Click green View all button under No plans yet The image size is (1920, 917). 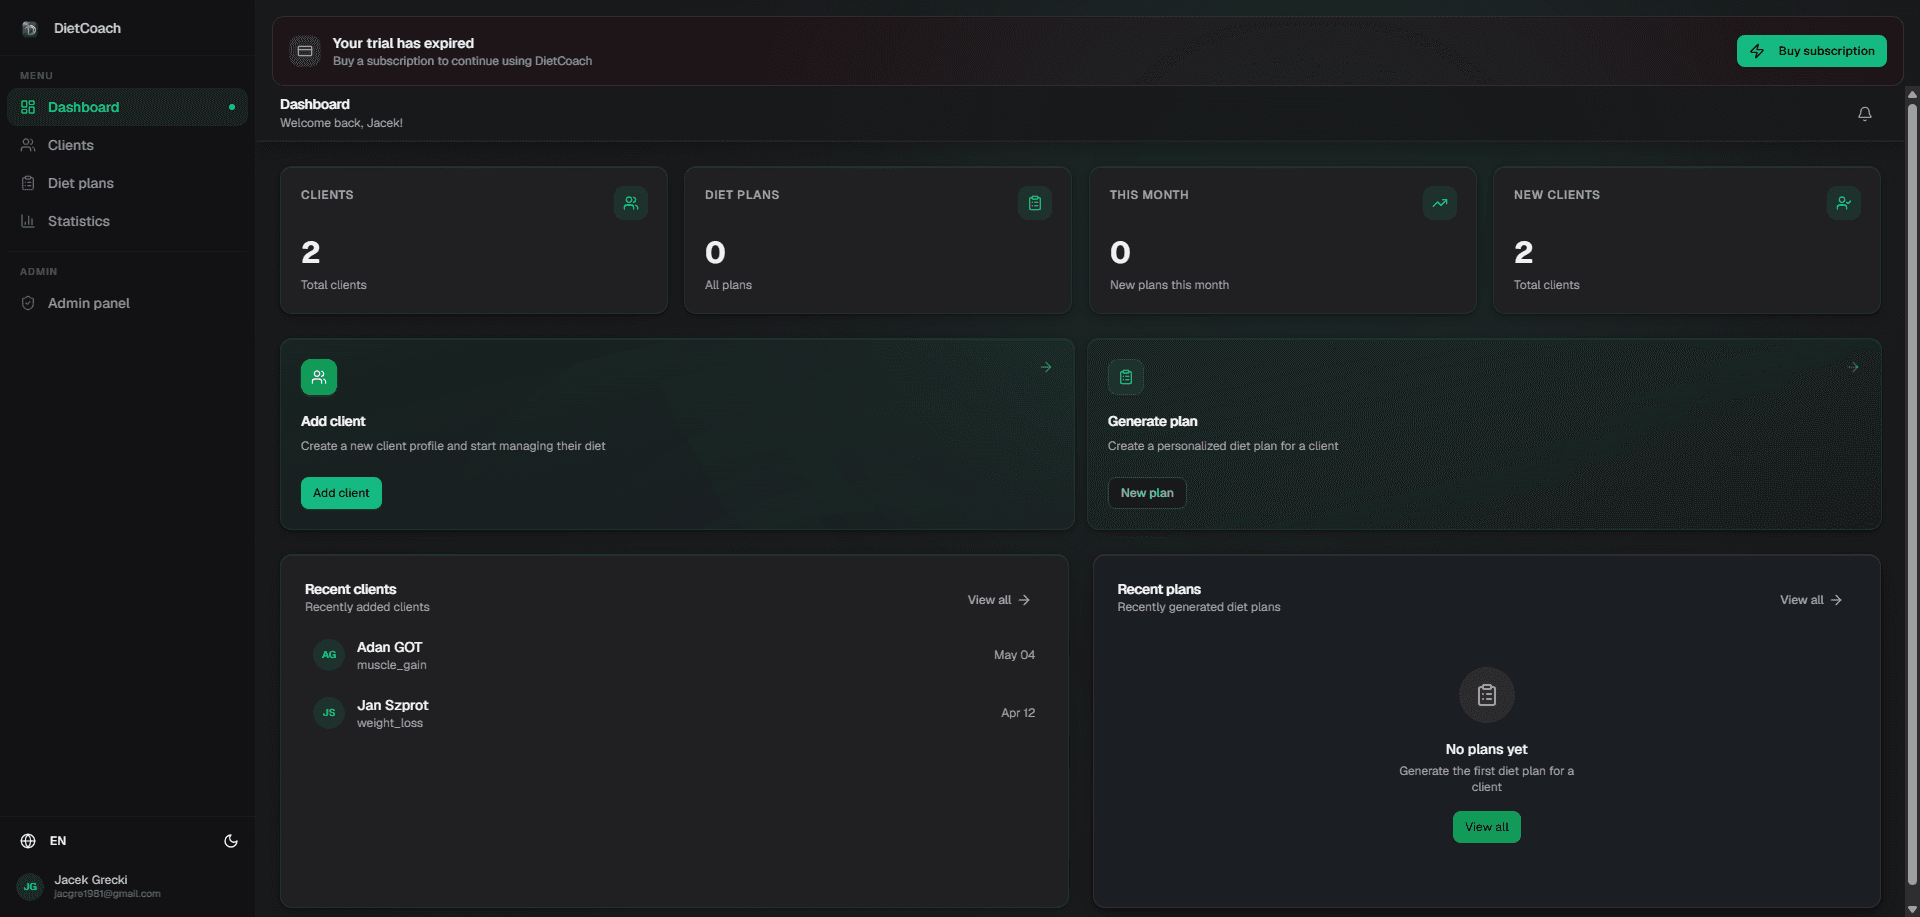pos(1487,827)
